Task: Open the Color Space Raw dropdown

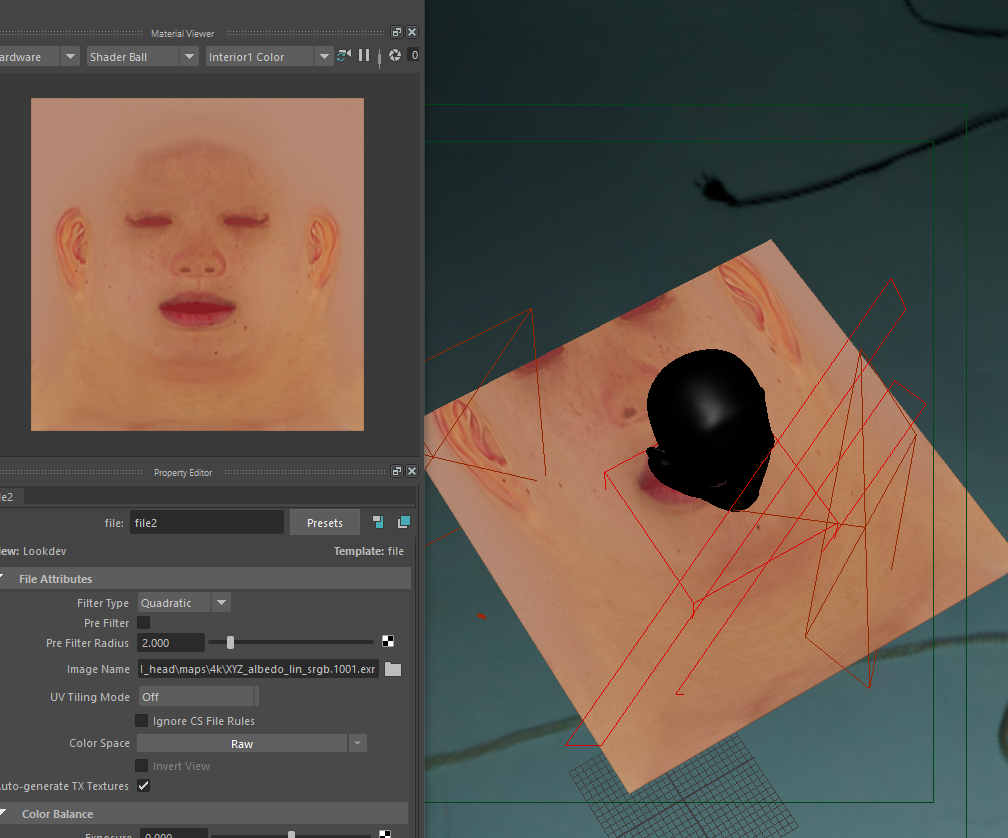Action: click(x=252, y=744)
